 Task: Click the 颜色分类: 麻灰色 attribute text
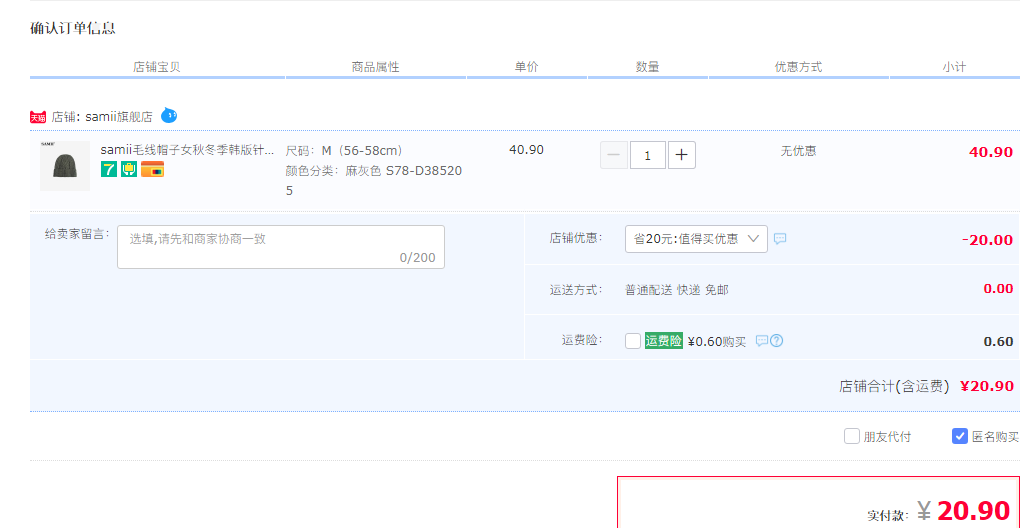(373, 181)
